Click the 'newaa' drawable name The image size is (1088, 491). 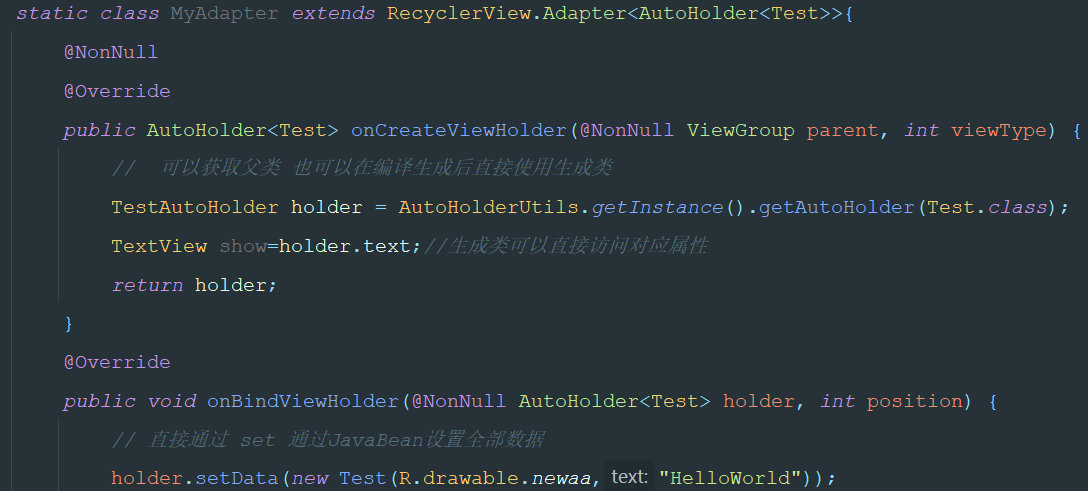[561, 478]
